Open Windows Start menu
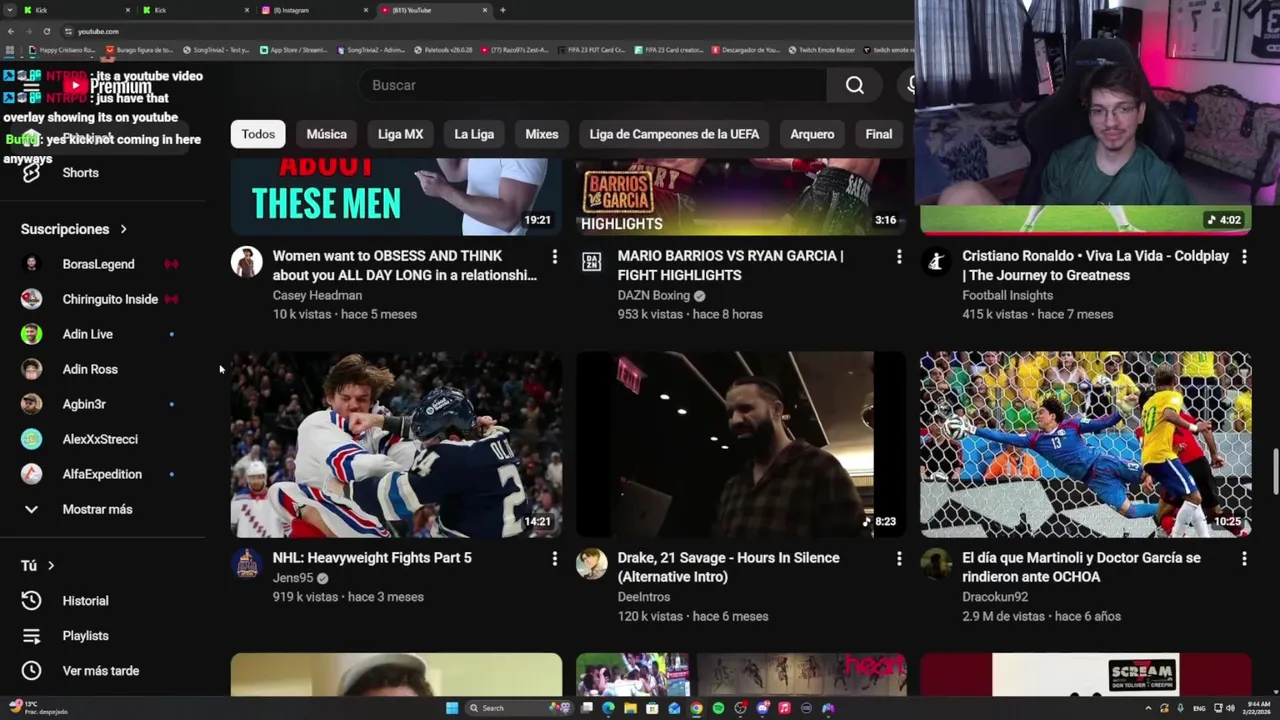 [x=452, y=708]
